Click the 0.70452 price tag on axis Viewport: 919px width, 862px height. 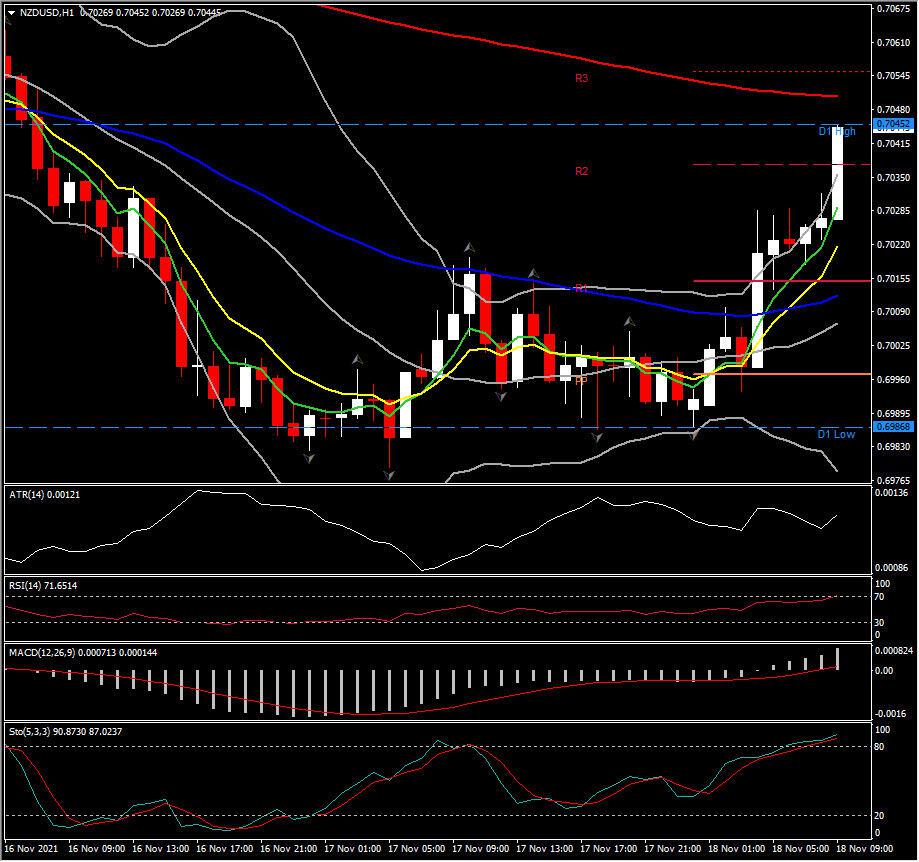(893, 124)
